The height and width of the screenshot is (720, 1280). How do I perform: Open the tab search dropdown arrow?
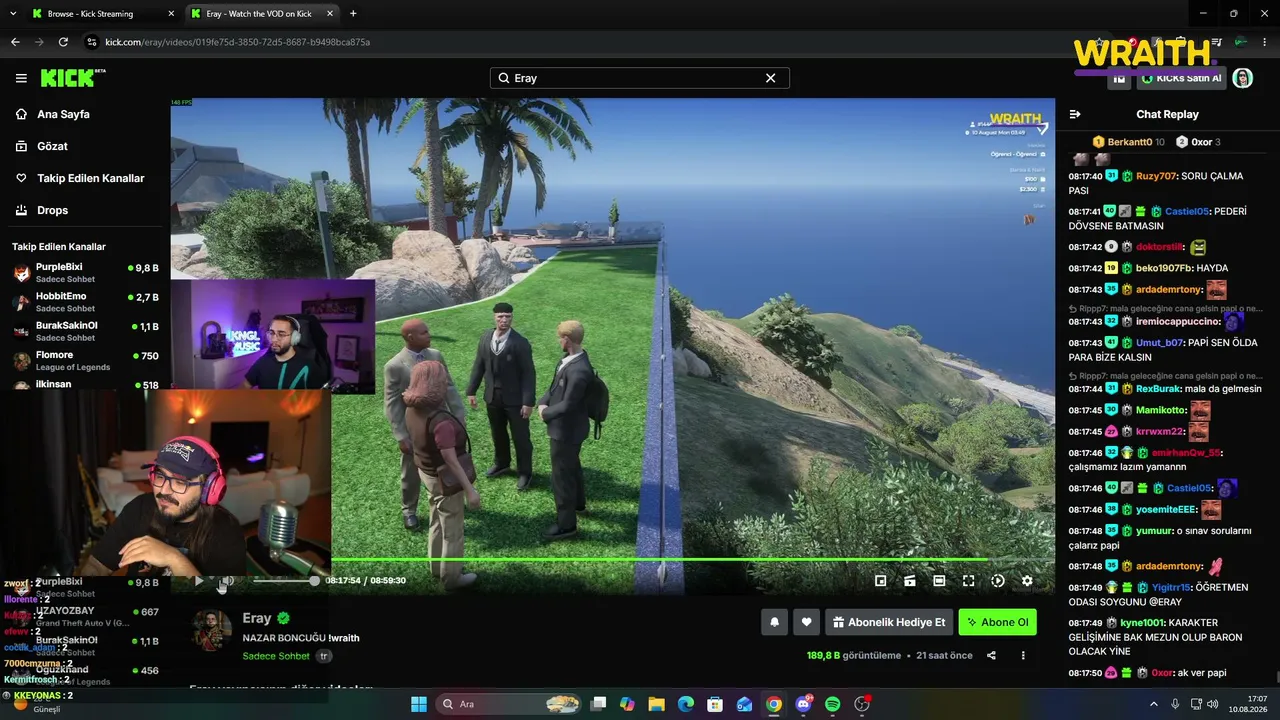(x=13, y=14)
